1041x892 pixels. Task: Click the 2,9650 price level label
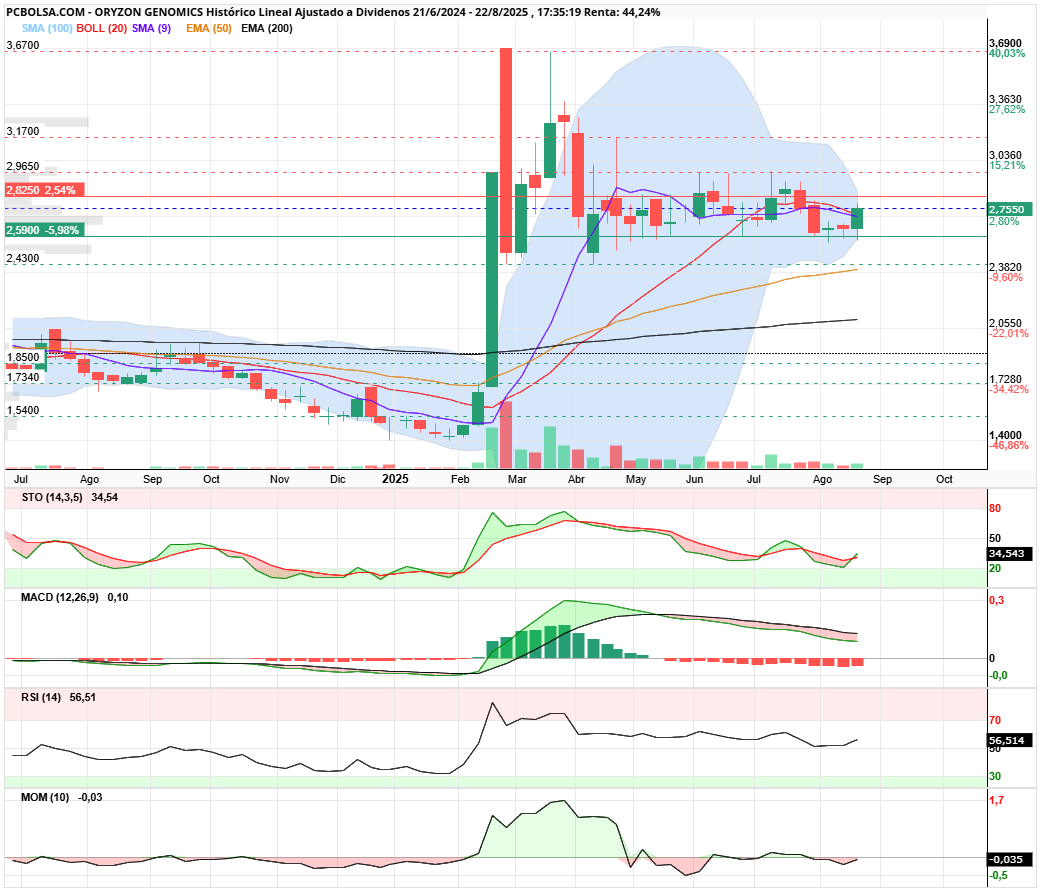coord(23,166)
